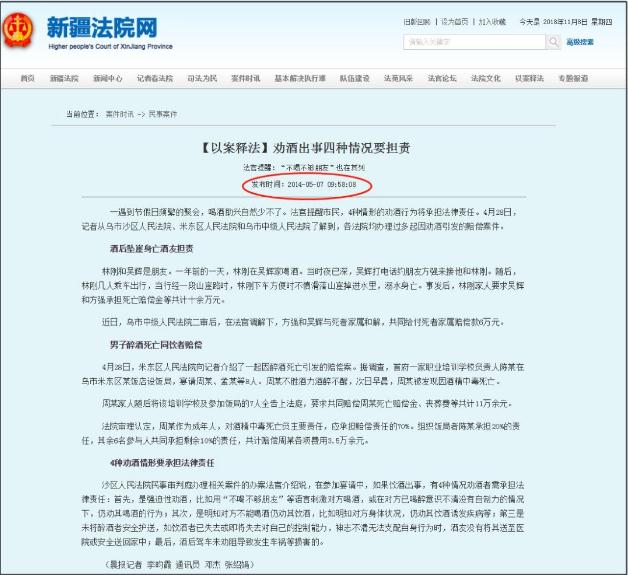Viewport: 628px width, 575px height.
Task: Click 旧版回顾 link at top
Action: pos(416,21)
